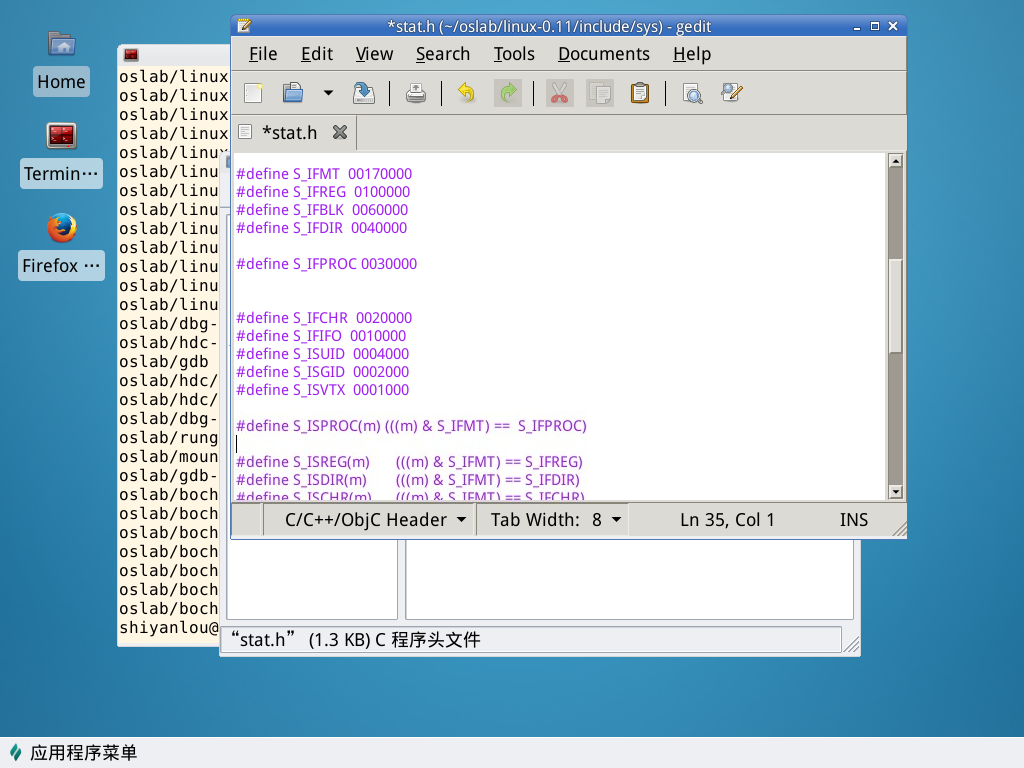Open the Find toolbar icon
The width and height of the screenshot is (1024, 768).
pyautogui.click(x=692, y=93)
